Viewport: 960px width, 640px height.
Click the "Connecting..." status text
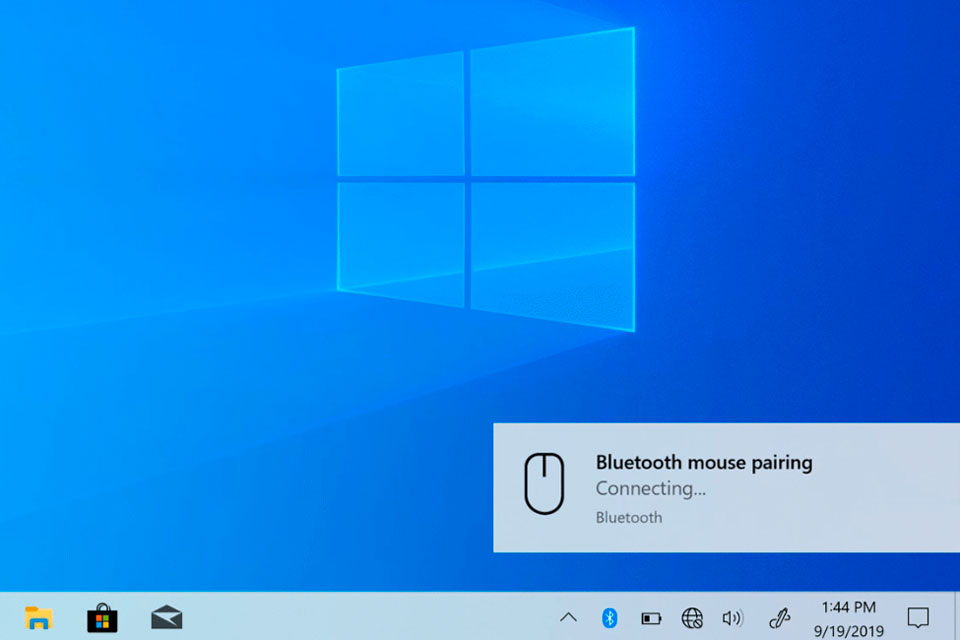(x=651, y=488)
